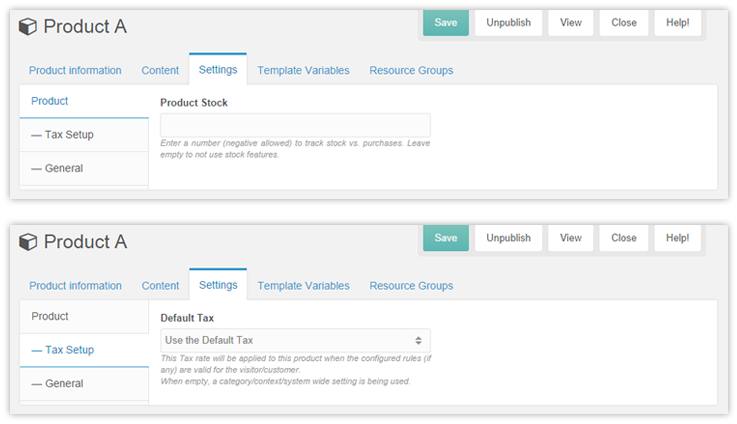Click the Product Stock field label

pyautogui.click(x=194, y=103)
